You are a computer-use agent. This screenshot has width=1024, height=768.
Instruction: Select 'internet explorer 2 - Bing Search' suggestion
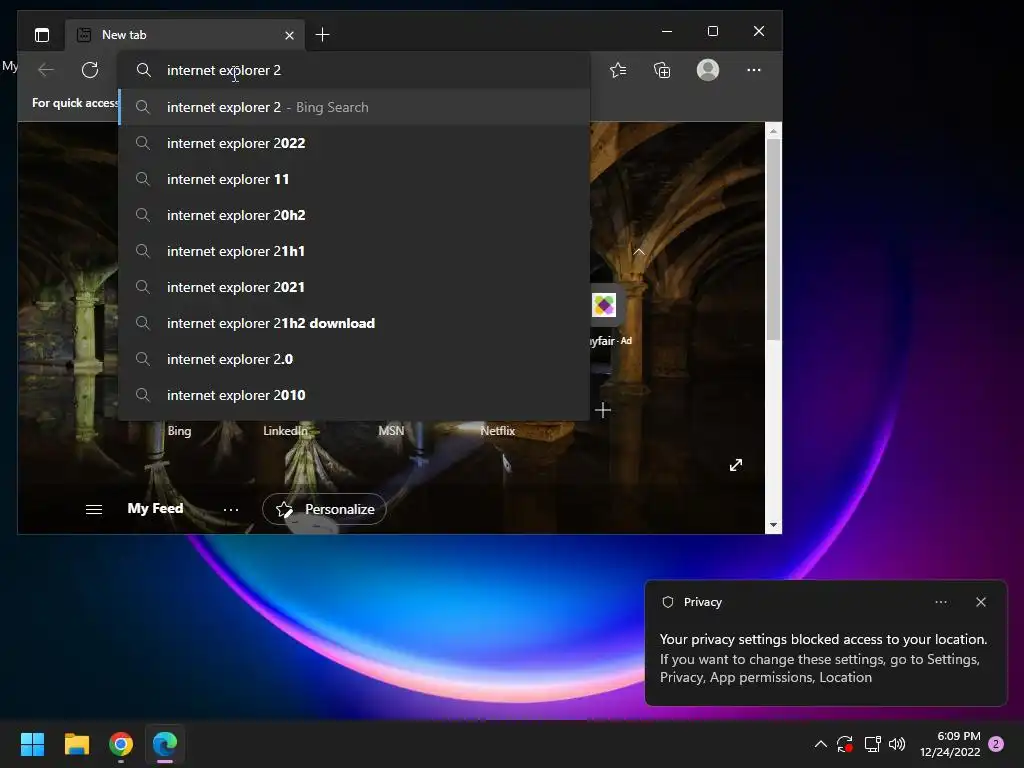point(354,107)
